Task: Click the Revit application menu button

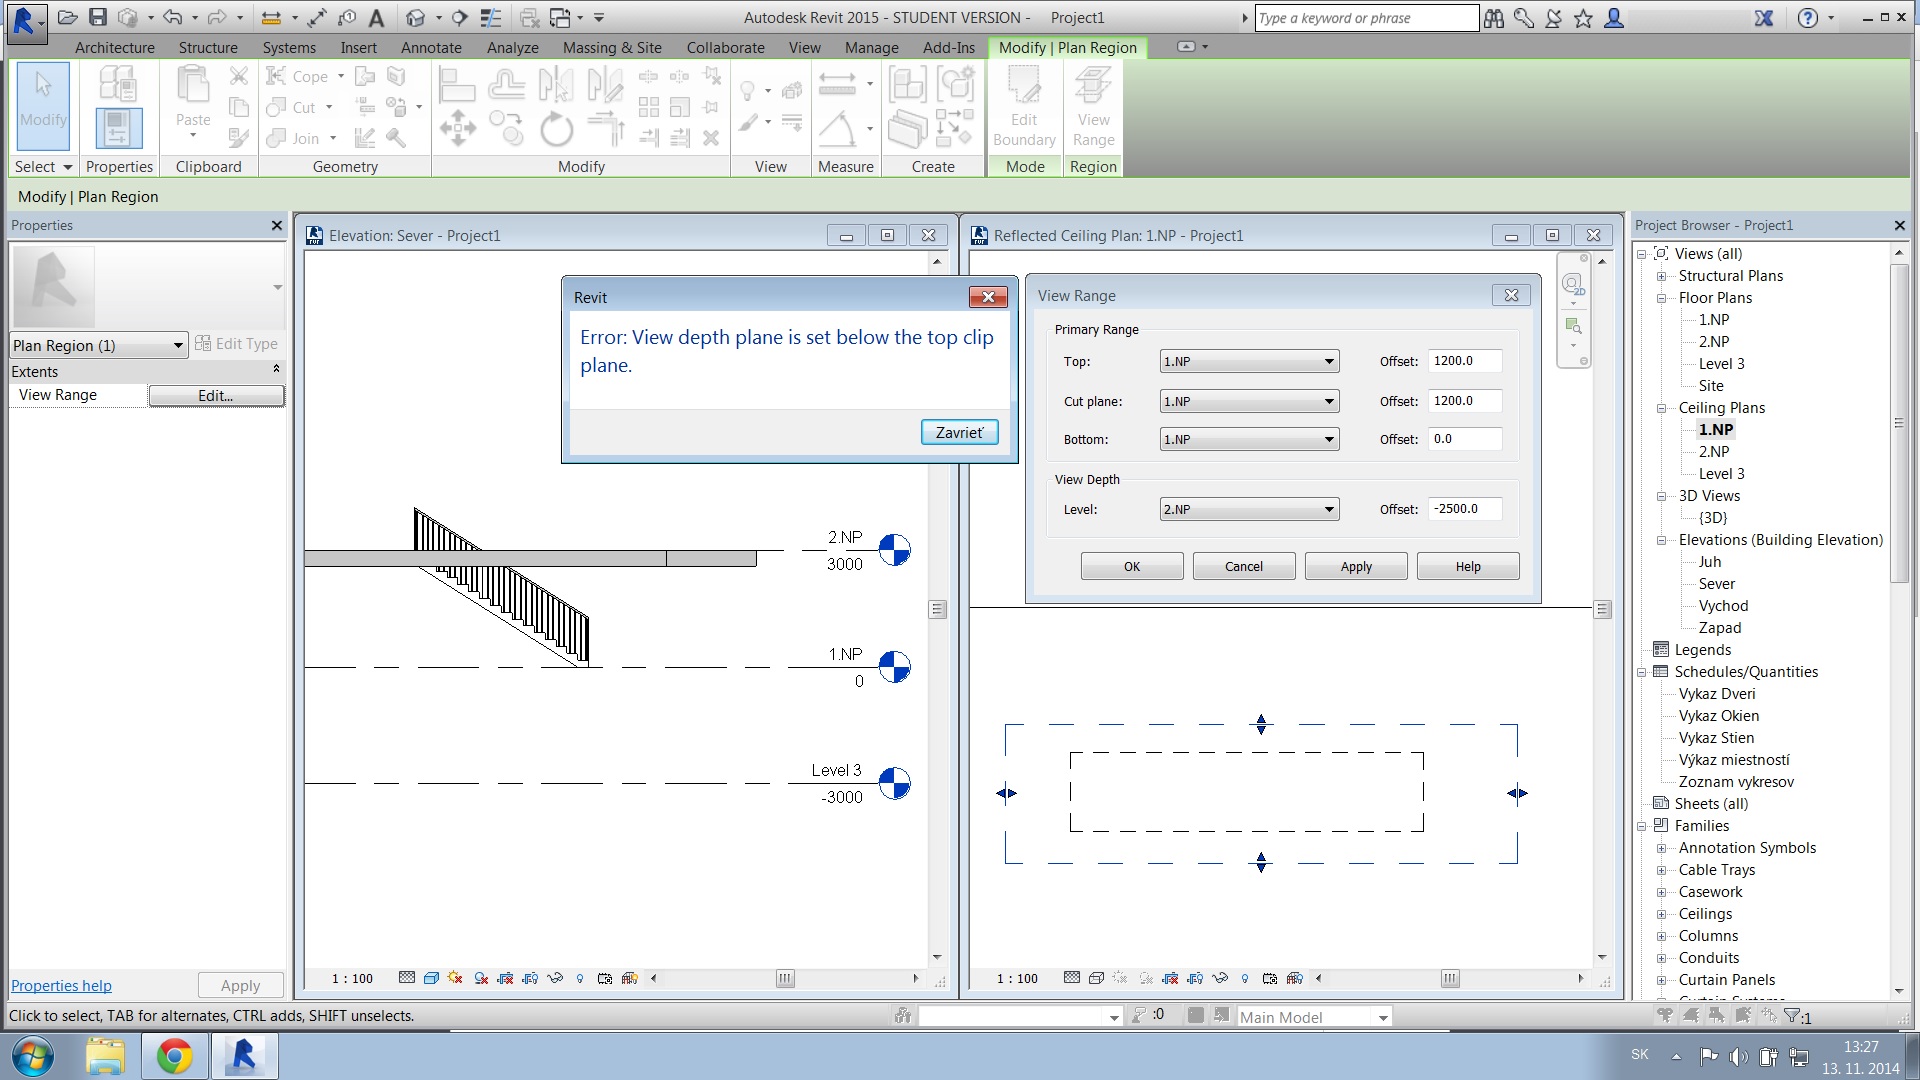Action: click(25, 19)
